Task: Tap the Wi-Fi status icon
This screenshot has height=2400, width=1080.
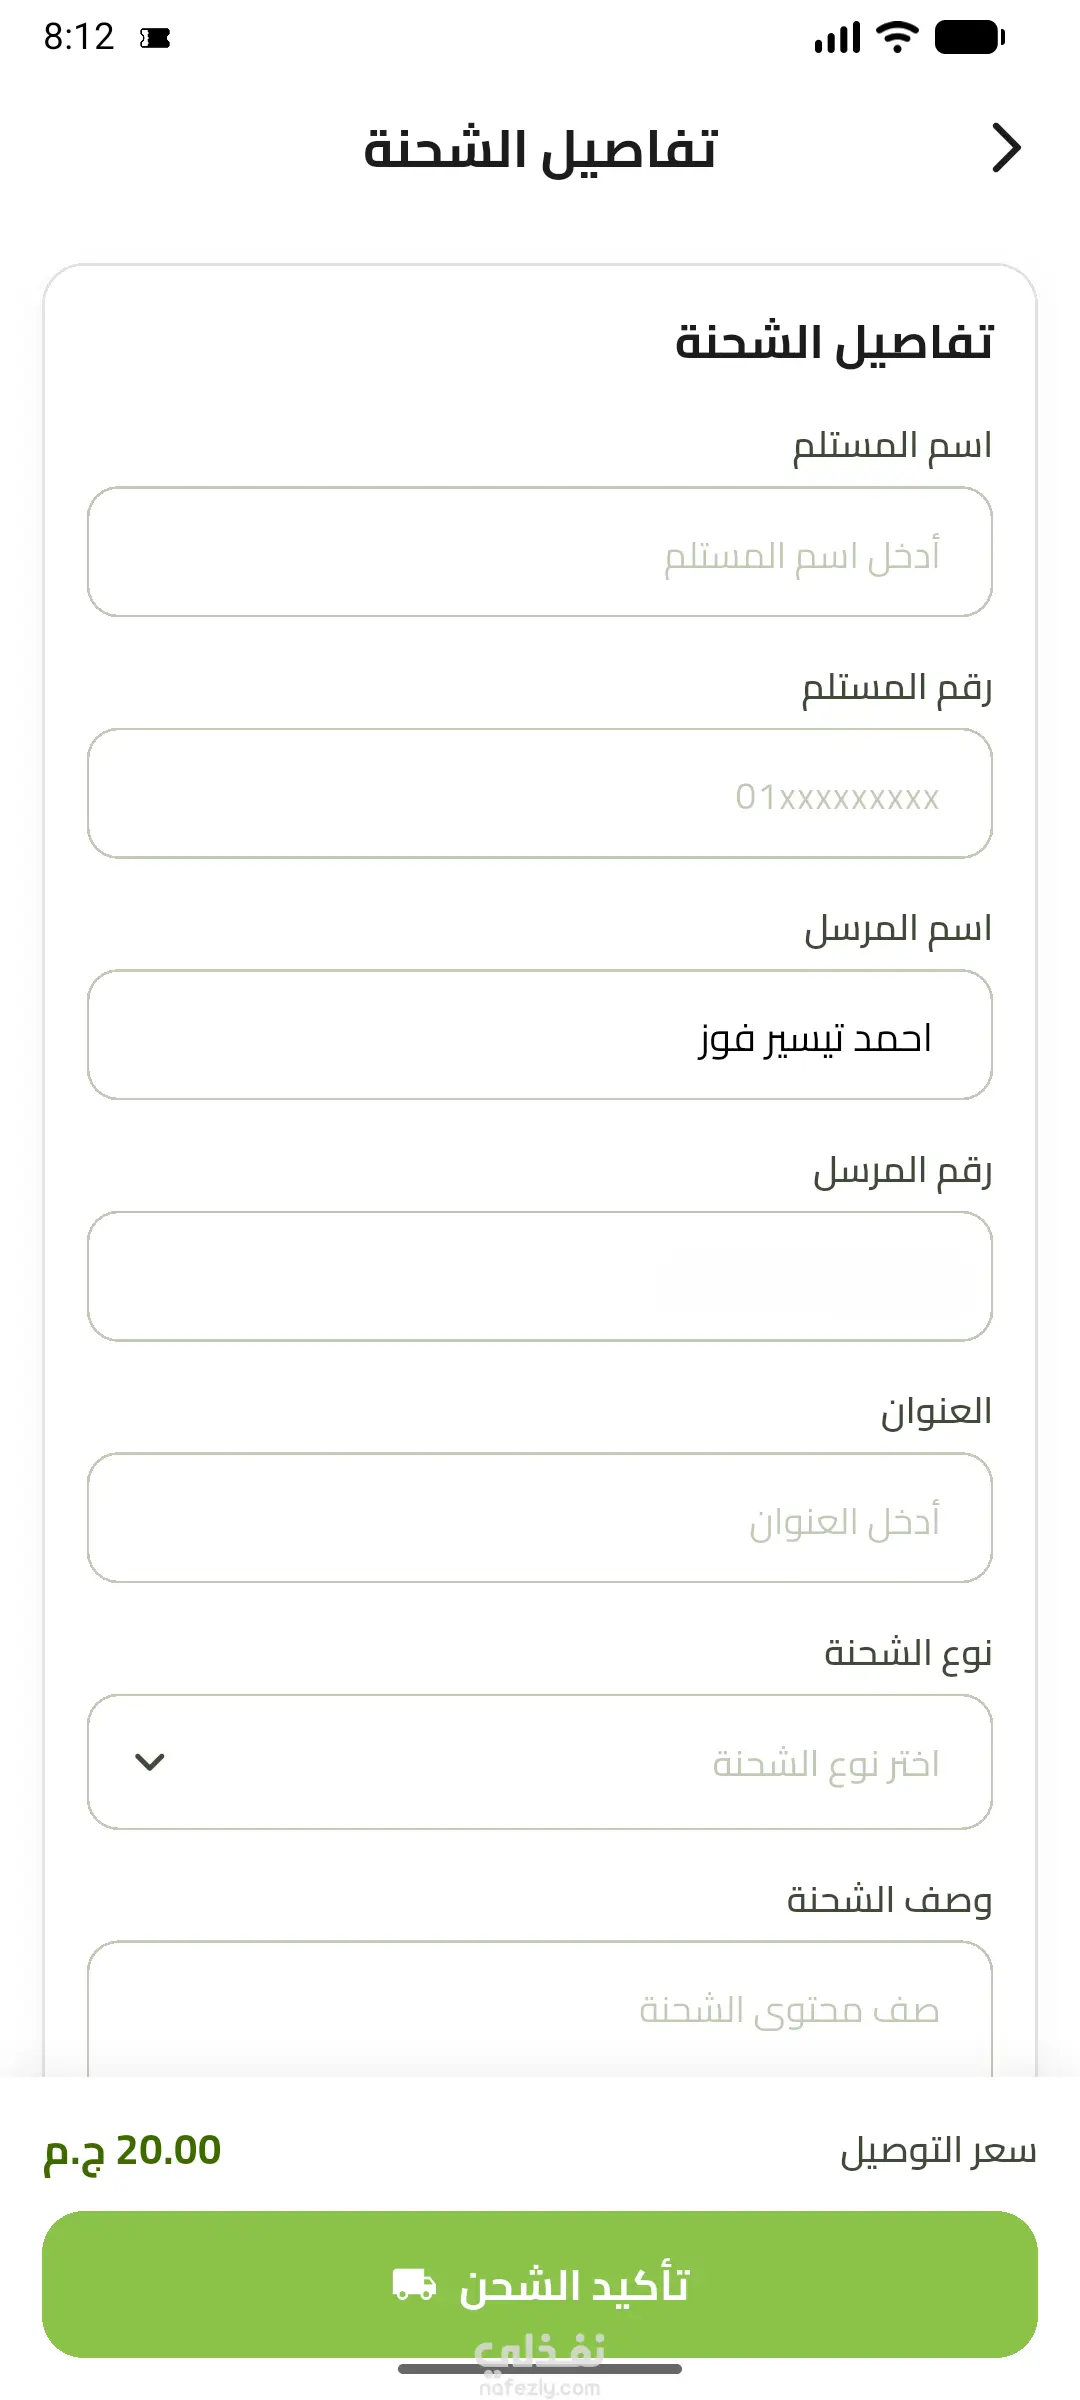Action: pyautogui.click(x=897, y=38)
